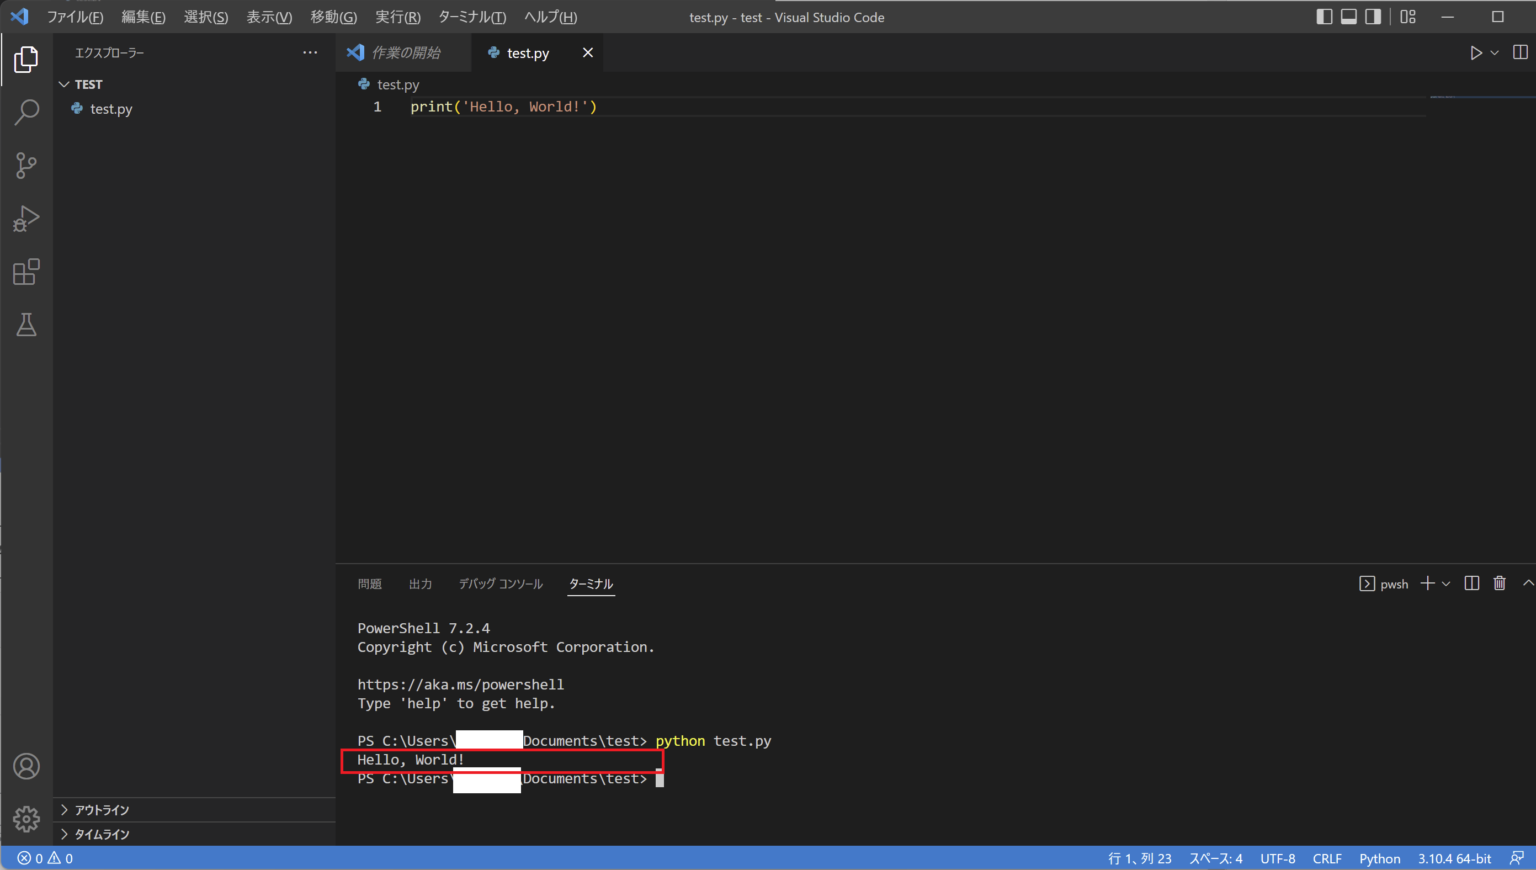Open the Search view in the activity bar
This screenshot has height=870, width=1536.
coord(26,112)
